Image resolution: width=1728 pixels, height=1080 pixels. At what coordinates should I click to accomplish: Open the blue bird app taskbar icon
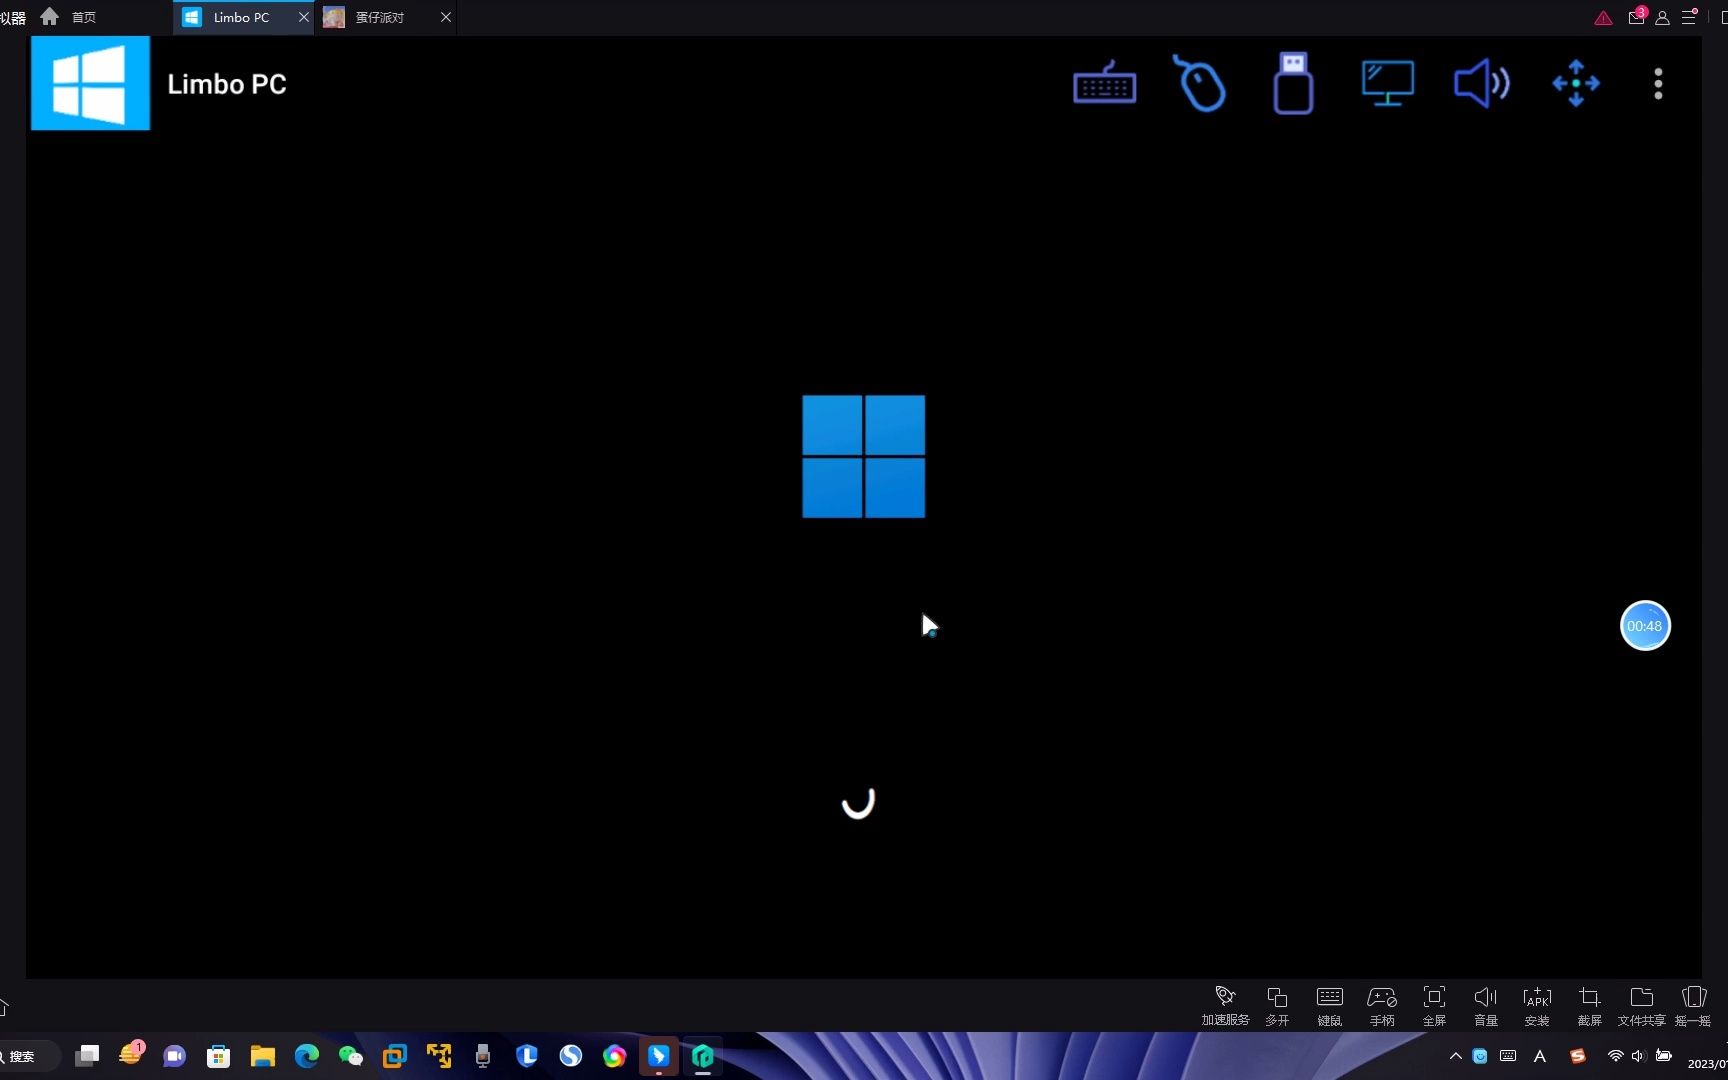tap(659, 1056)
